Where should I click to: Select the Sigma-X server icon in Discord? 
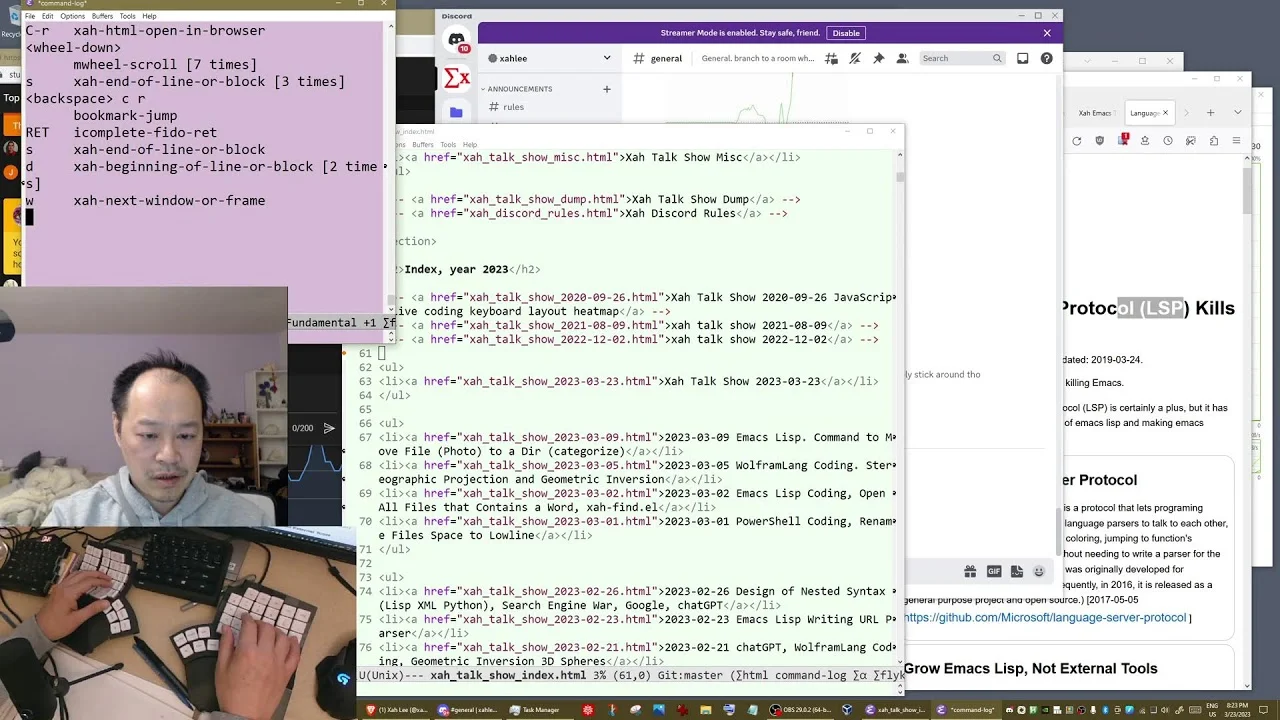click(456, 77)
